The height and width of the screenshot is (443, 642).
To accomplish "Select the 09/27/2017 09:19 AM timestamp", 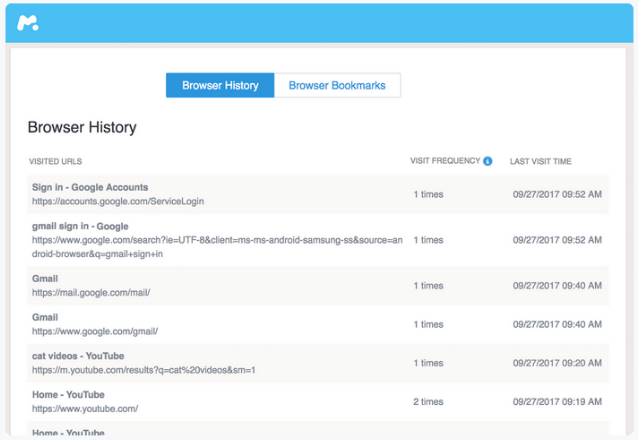I will 557,402.
